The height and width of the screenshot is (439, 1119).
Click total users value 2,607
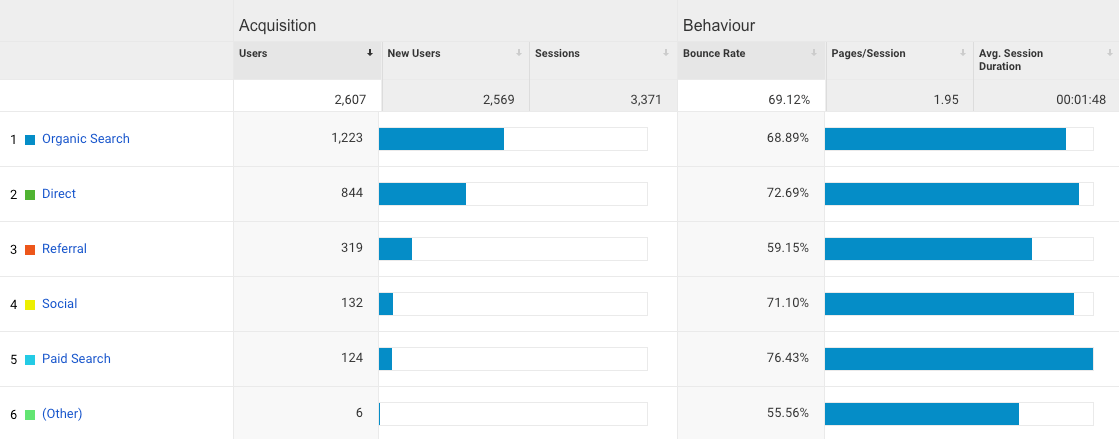pos(350,100)
